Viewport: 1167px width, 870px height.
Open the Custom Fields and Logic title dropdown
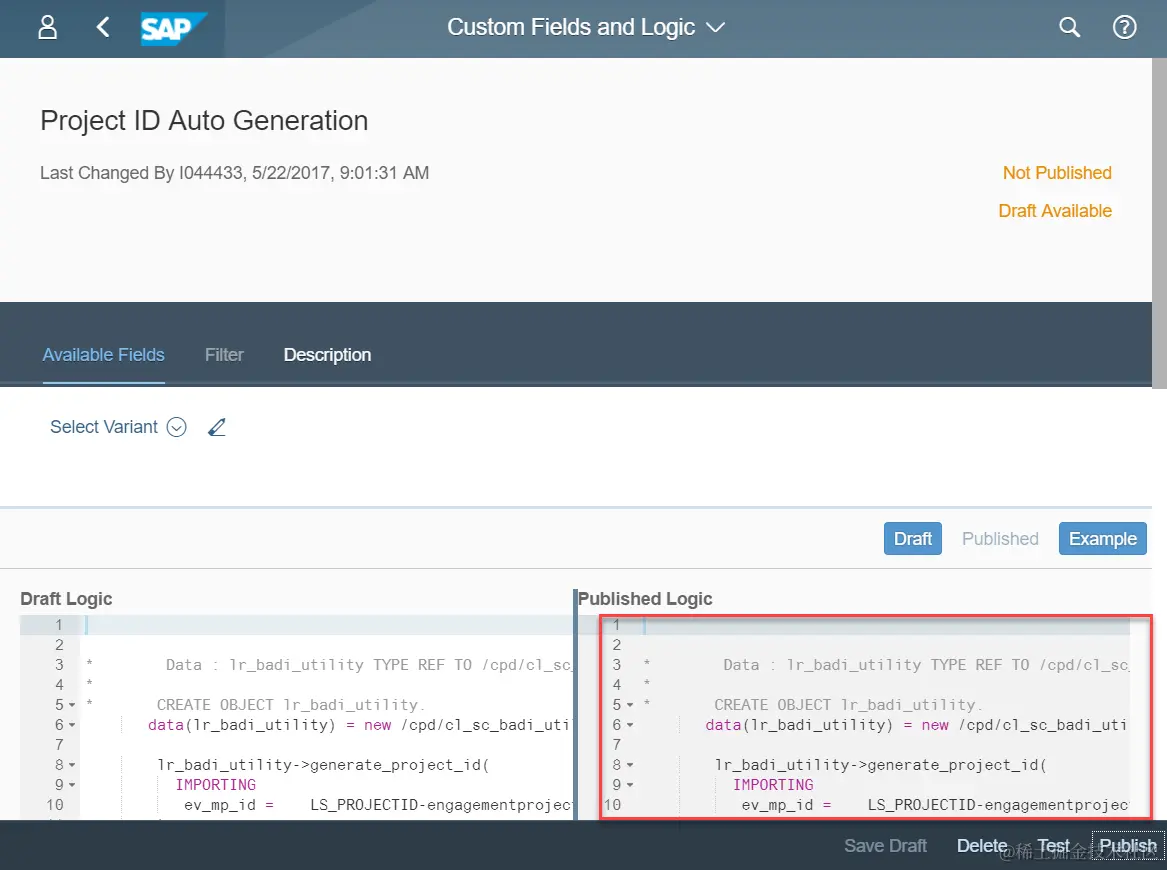pyautogui.click(x=714, y=28)
